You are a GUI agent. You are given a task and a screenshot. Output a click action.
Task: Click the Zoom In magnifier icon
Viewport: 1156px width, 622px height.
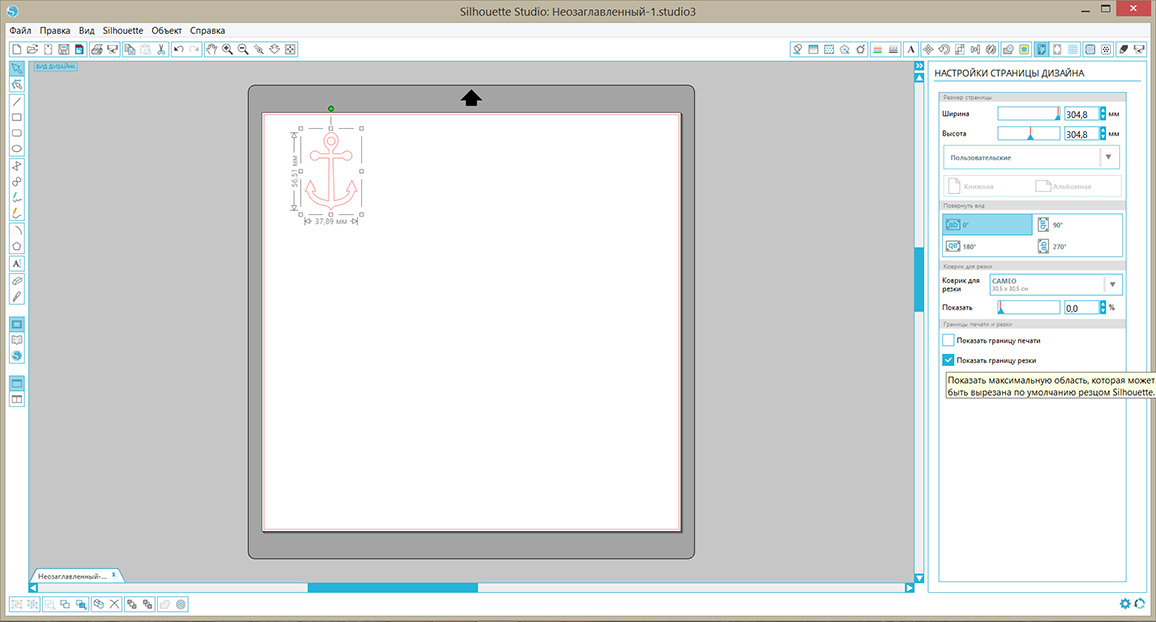coord(228,49)
